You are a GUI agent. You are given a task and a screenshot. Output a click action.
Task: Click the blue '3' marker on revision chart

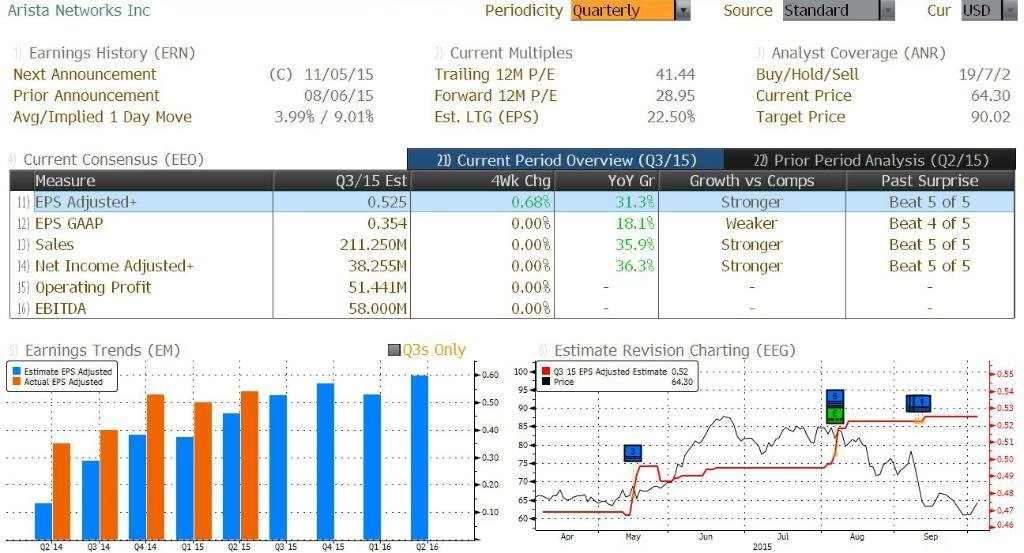pos(632,452)
